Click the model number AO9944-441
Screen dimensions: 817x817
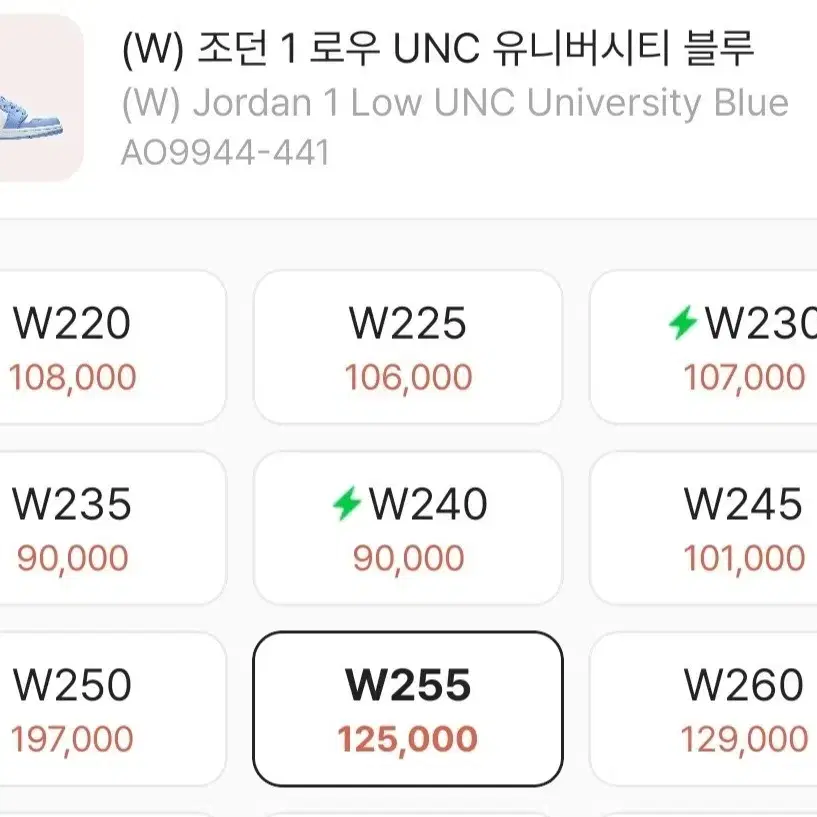(x=225, y=153)
